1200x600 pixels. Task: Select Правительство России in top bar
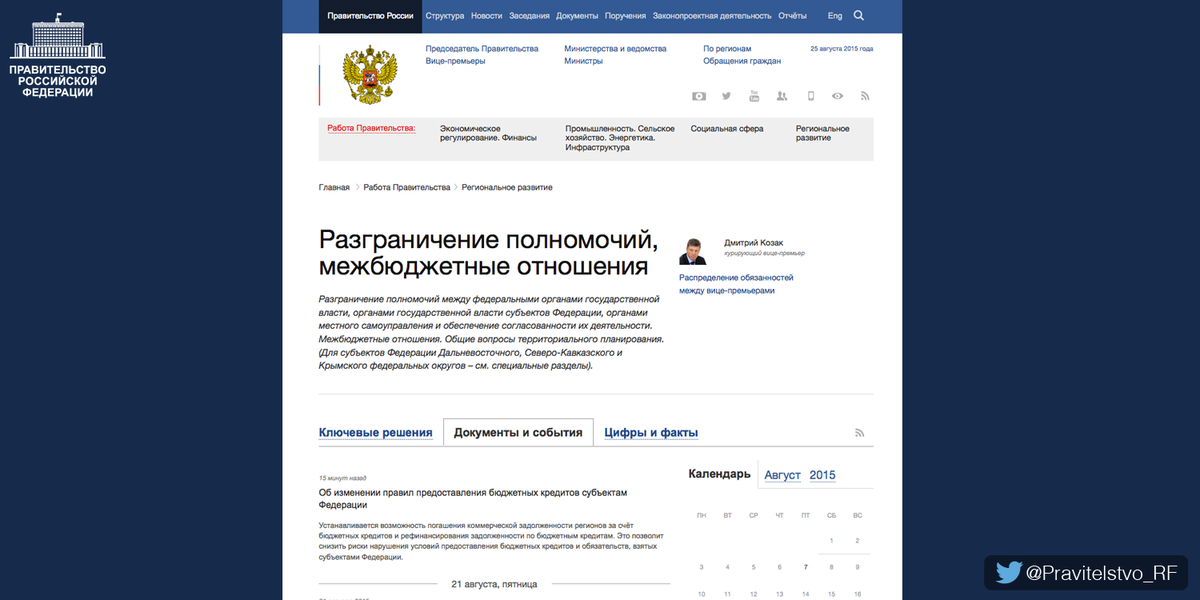(x=370, y=16)
